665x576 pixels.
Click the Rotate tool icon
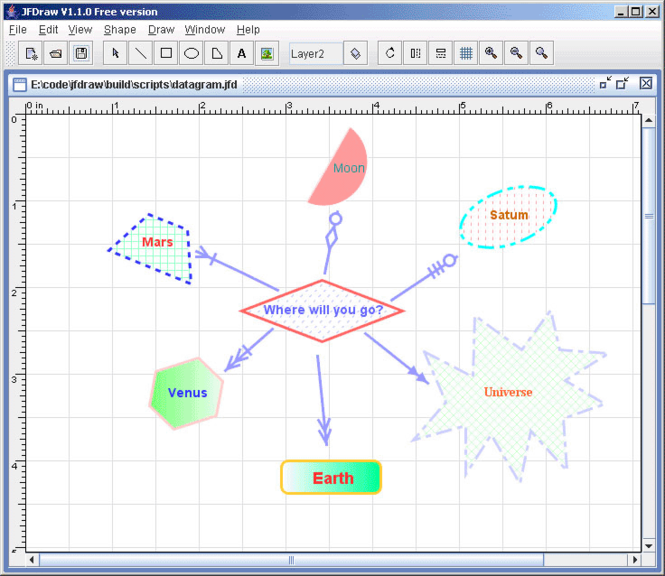coord(390,53)
